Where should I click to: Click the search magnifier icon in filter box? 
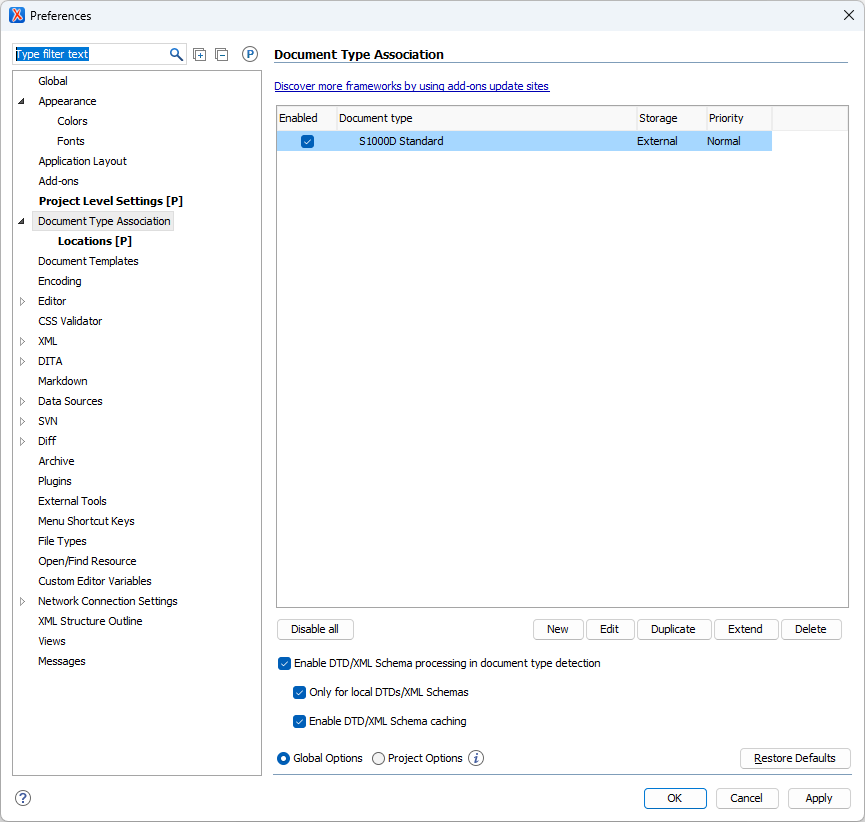(176, 54)
